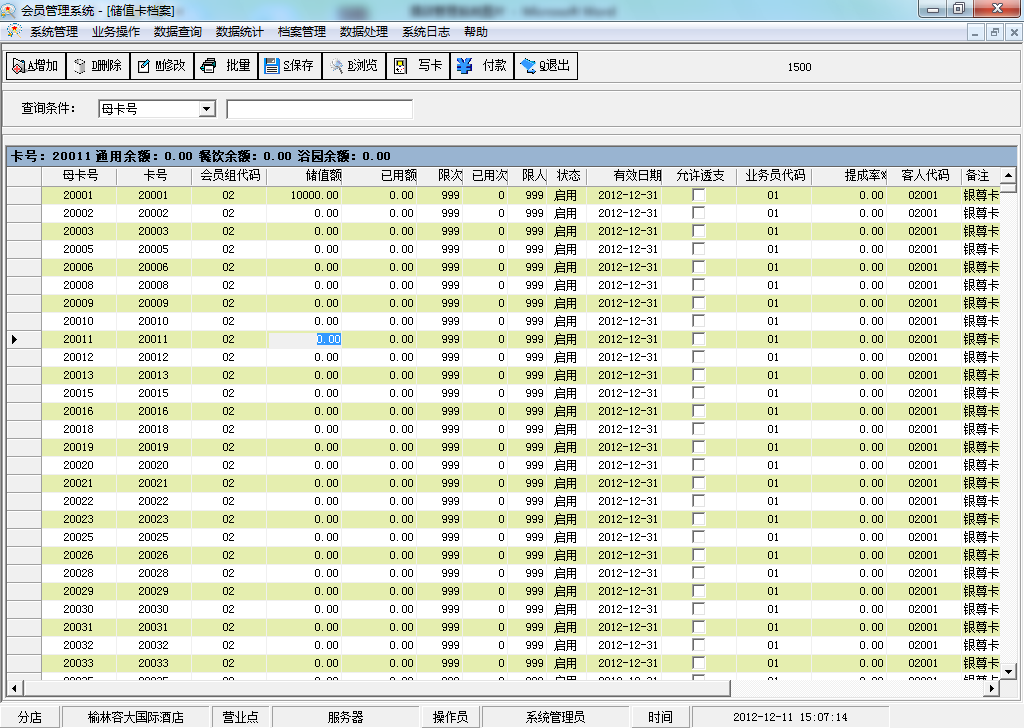The height and width of the screenshot is (728, 1024).
Task: Click the 写卡 (Write card) icon
Action: (418, 67)
